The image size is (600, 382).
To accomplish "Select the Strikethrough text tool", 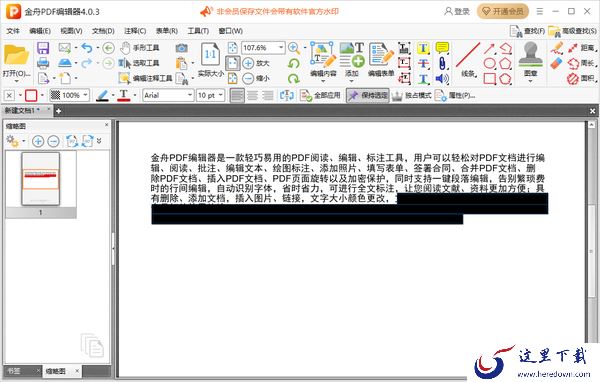I will point(423,64).
